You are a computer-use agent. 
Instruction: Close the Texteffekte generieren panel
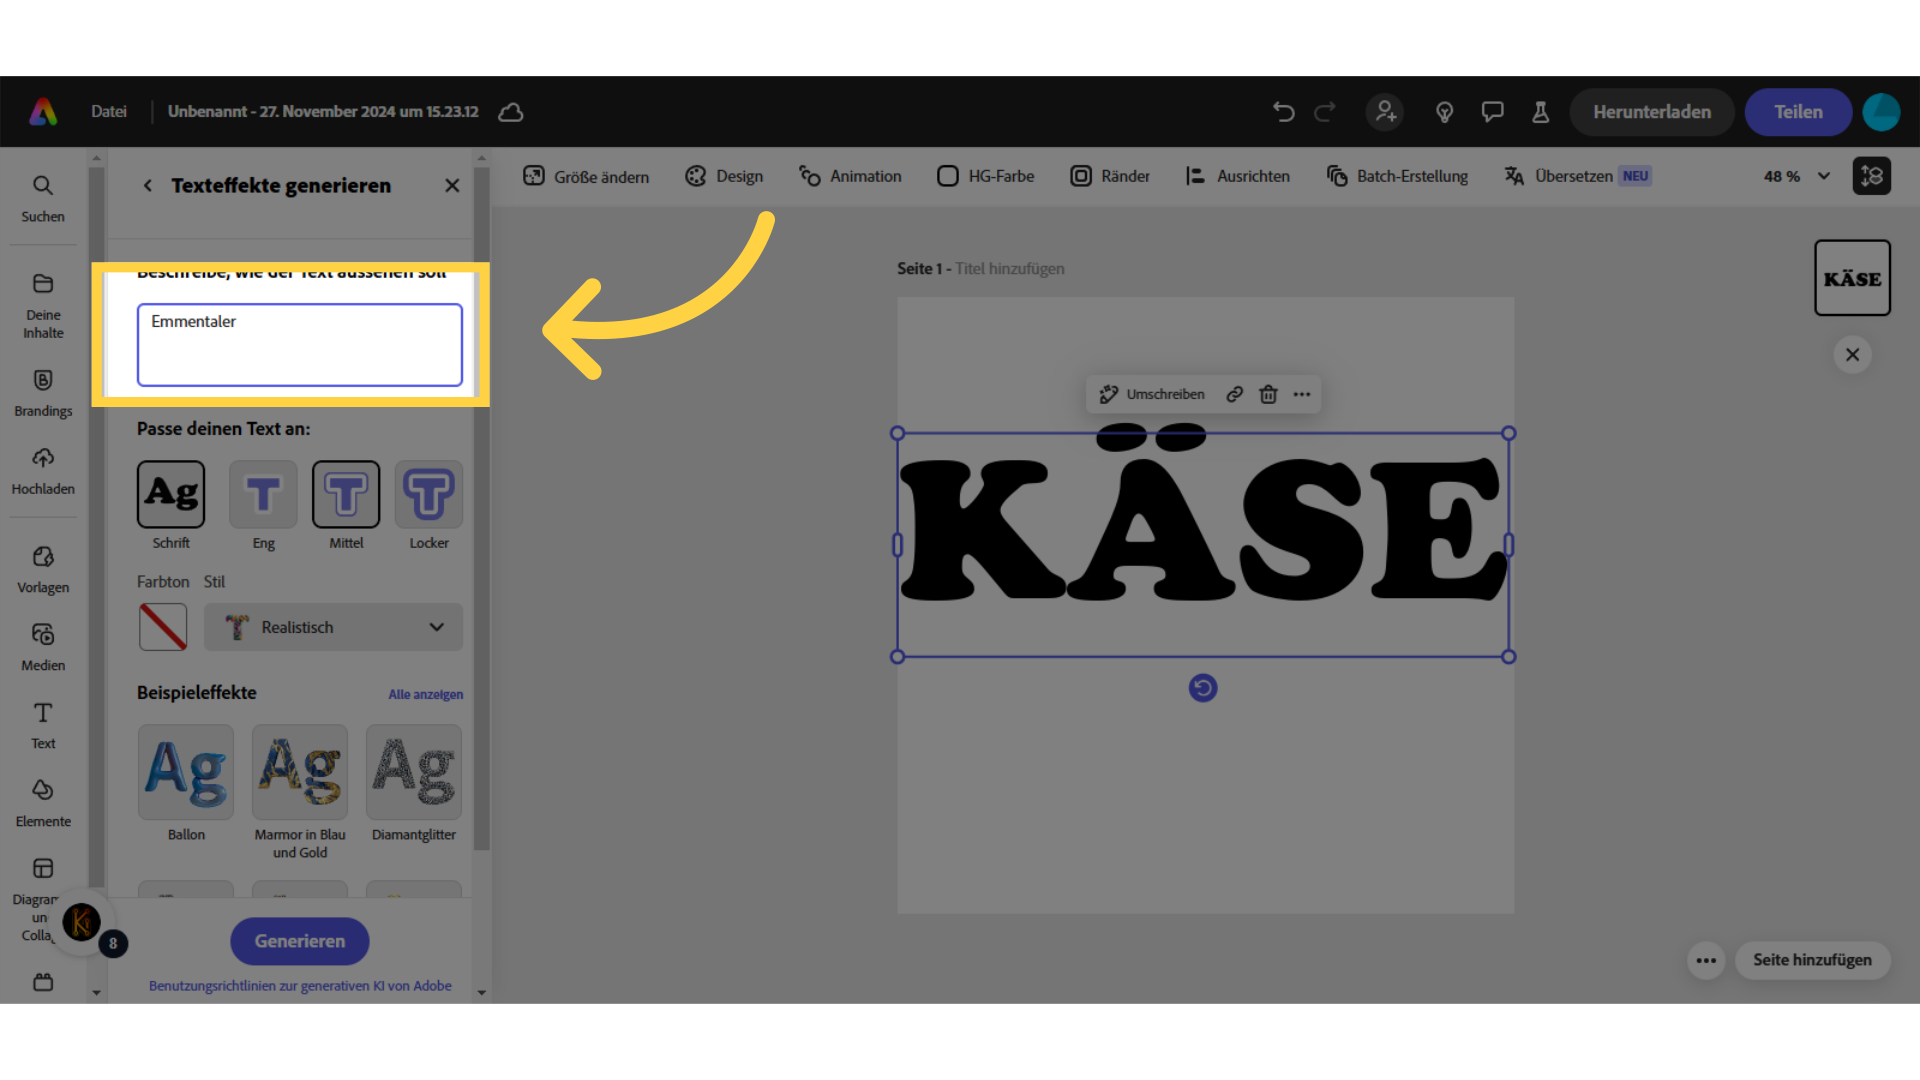pyautogui.click(x=452, y=185)
